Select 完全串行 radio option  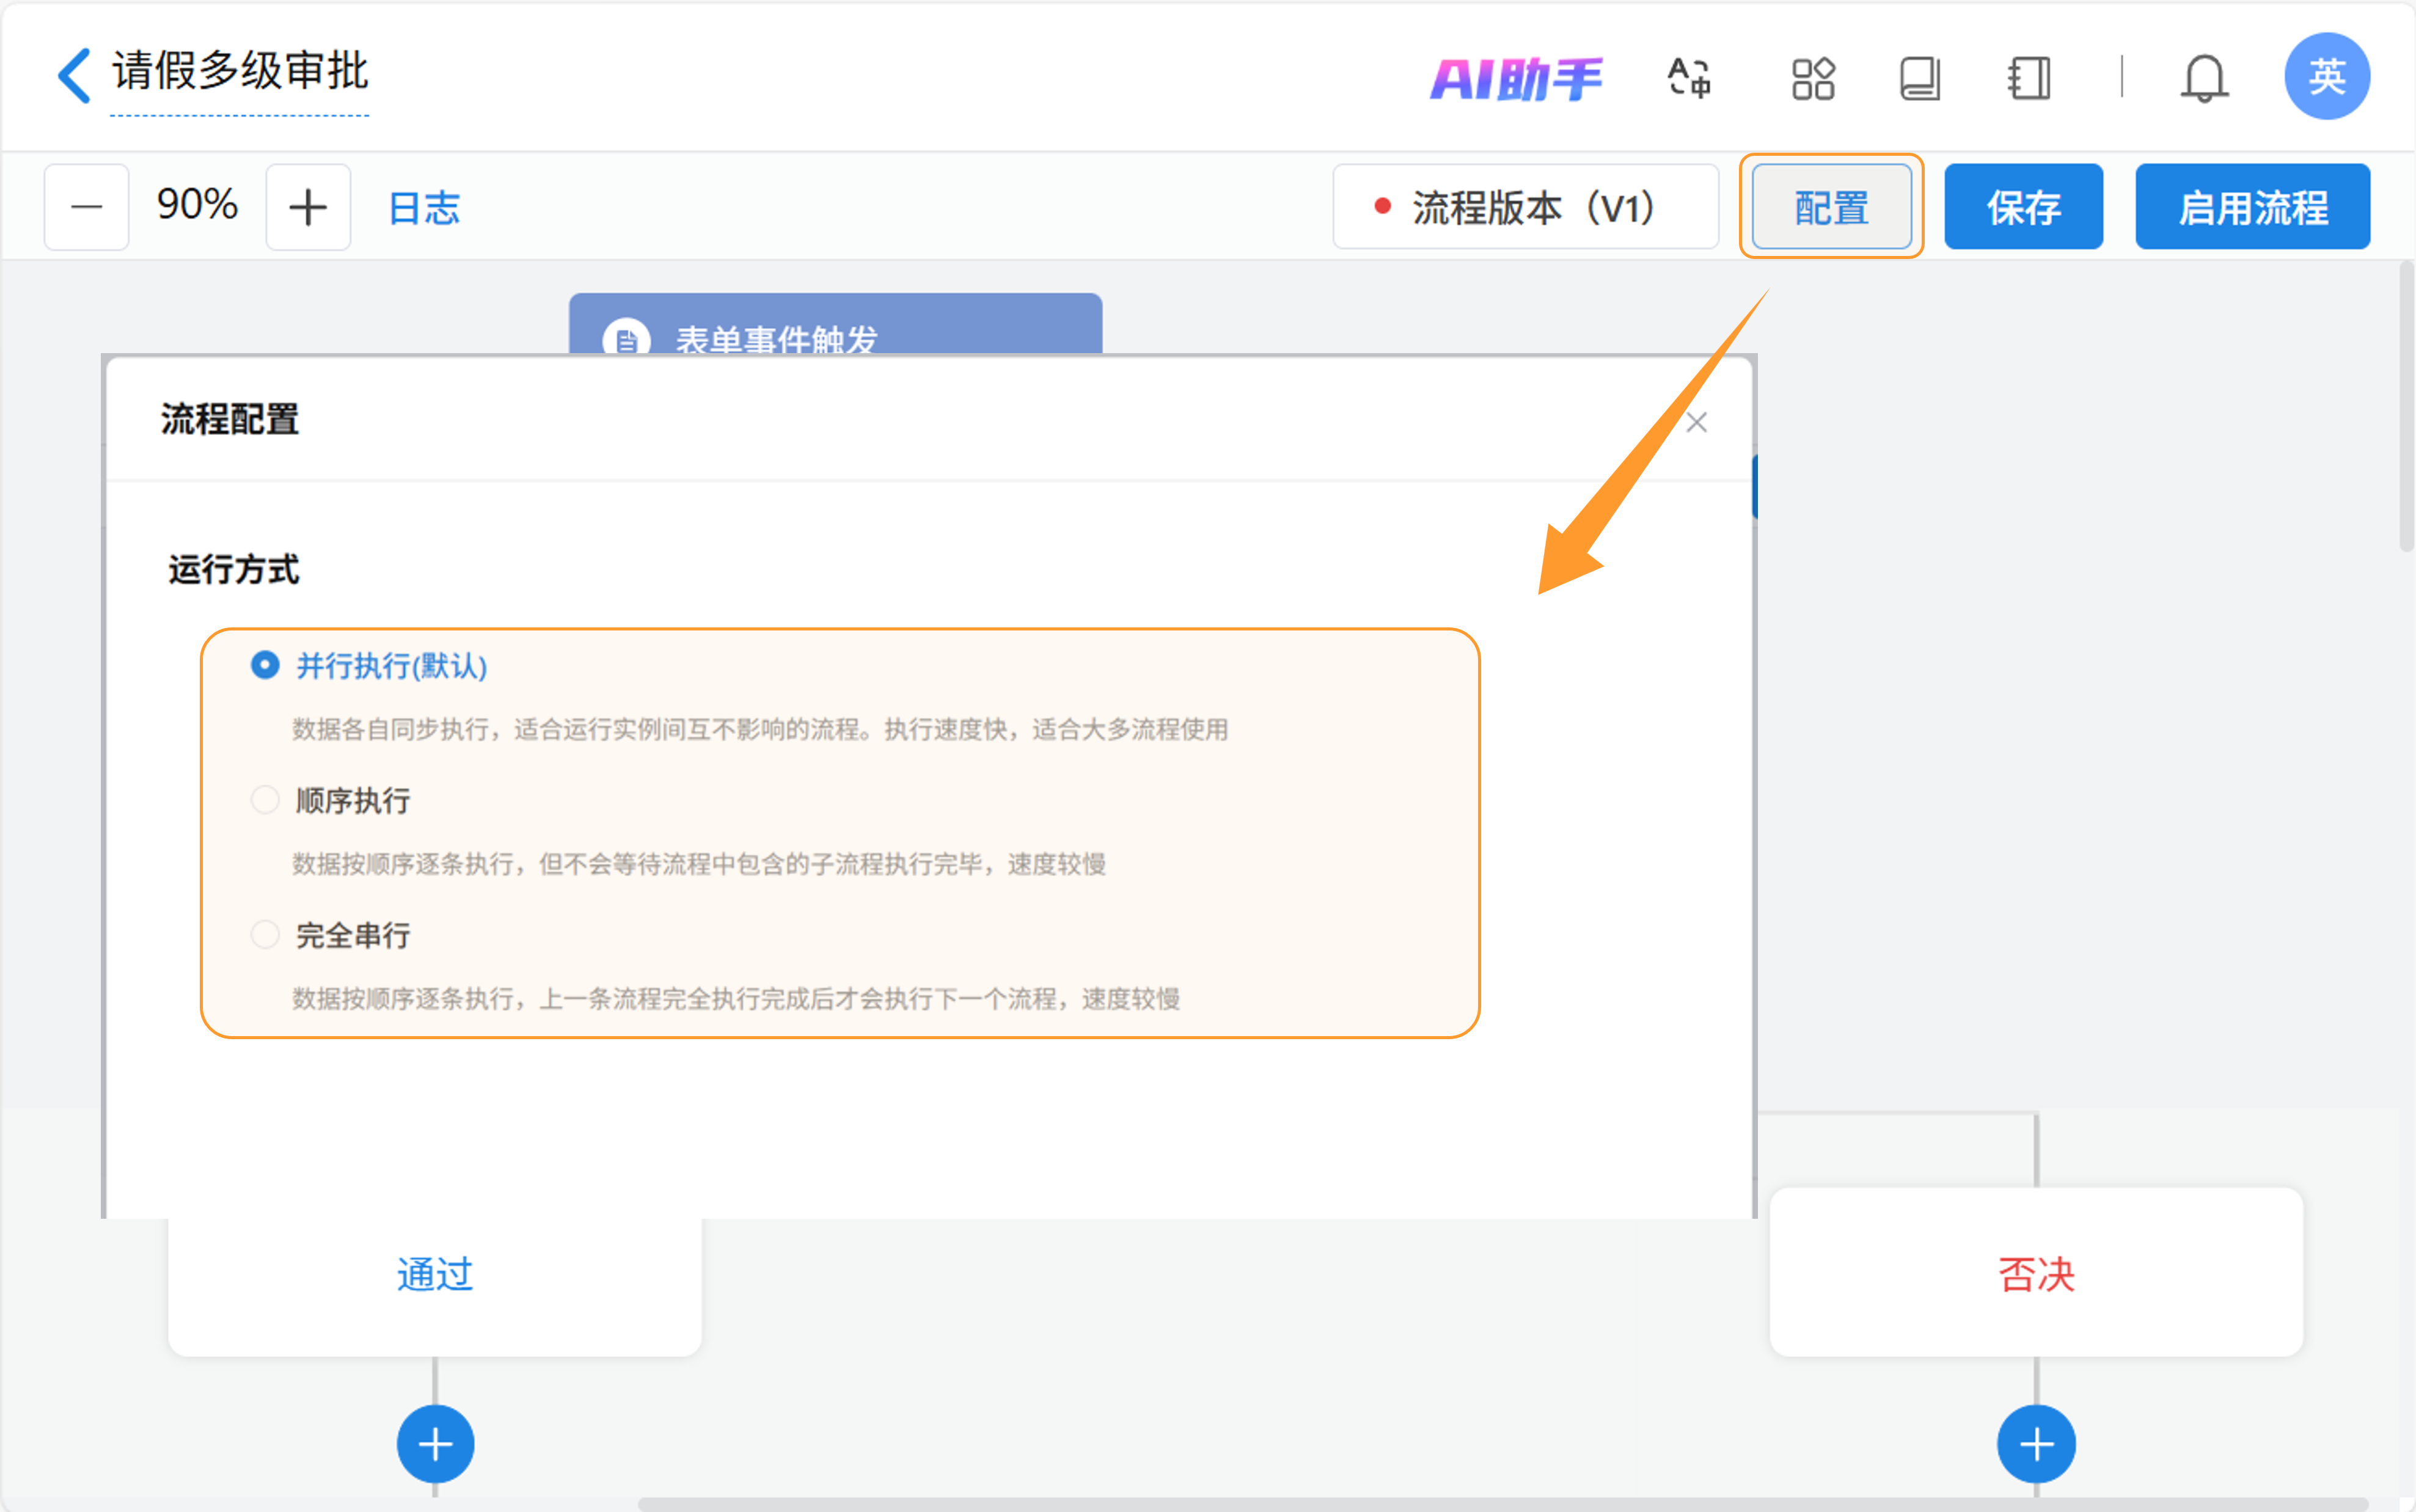(265, 935)
